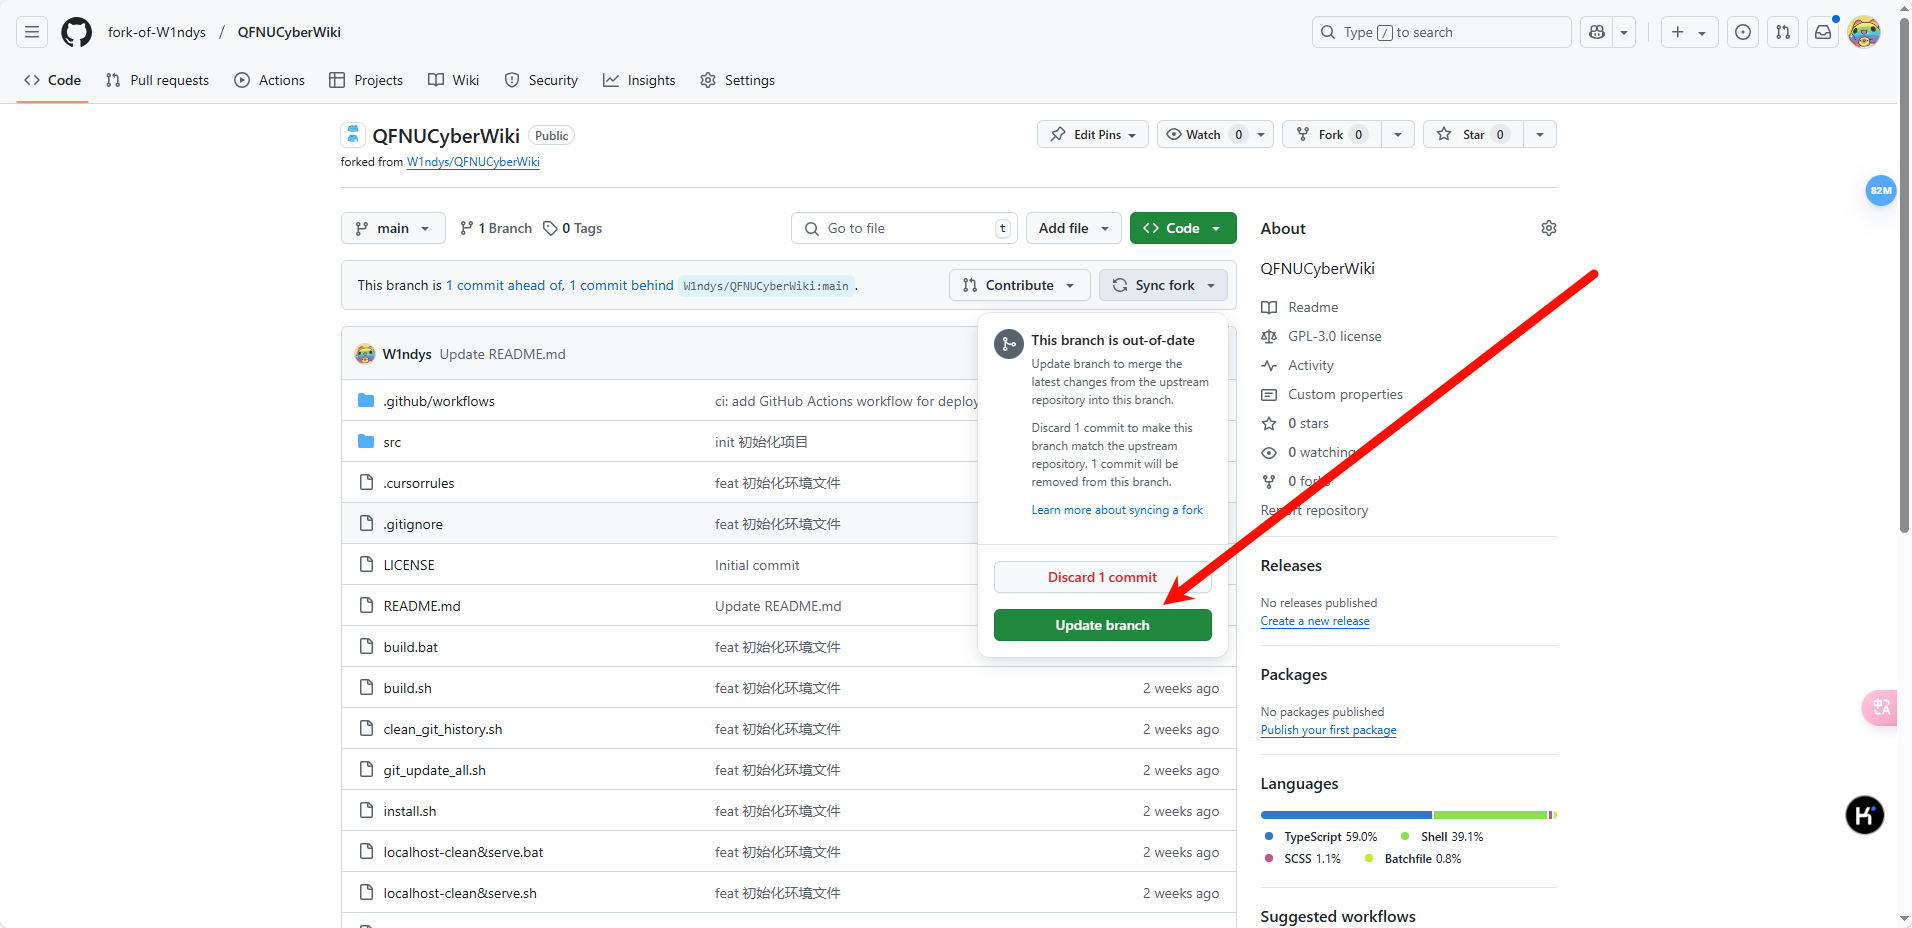Click the .github/workflows folder icon
The height and width of the screenshot is (928, 1912).
tap(366, 401)
